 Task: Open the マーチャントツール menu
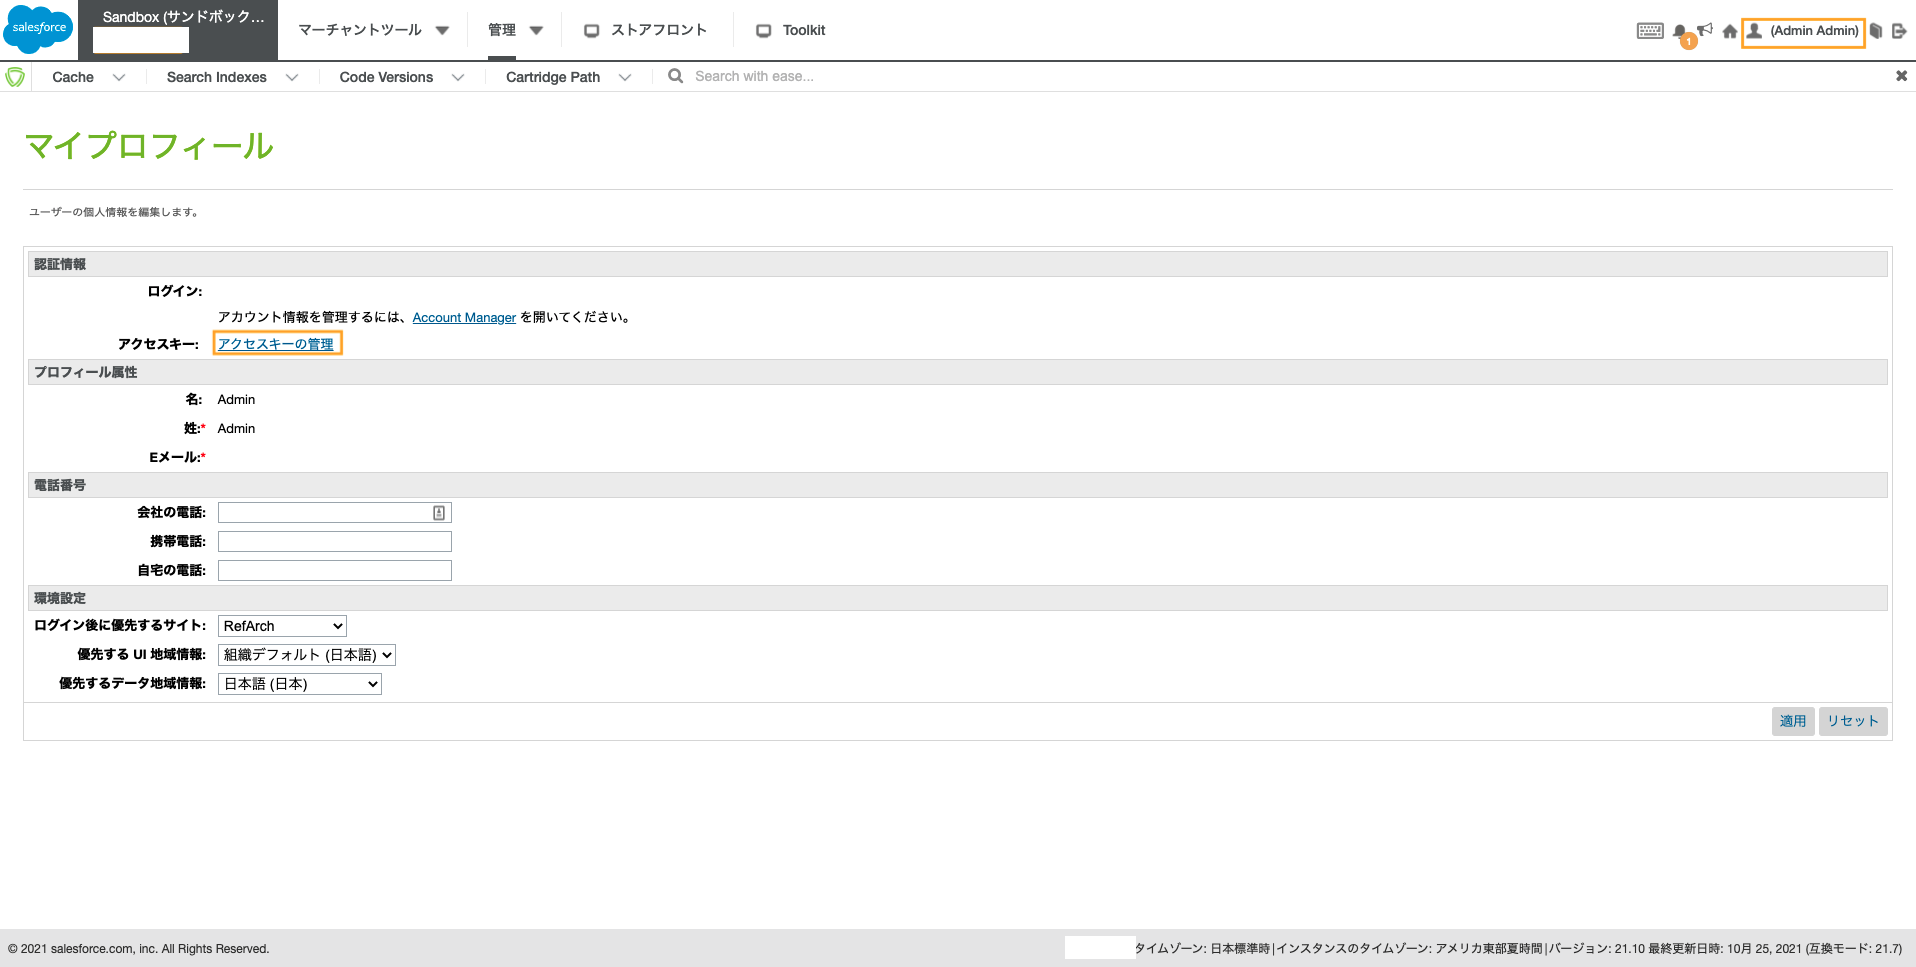pyautogui.click(x=371, y=30)
